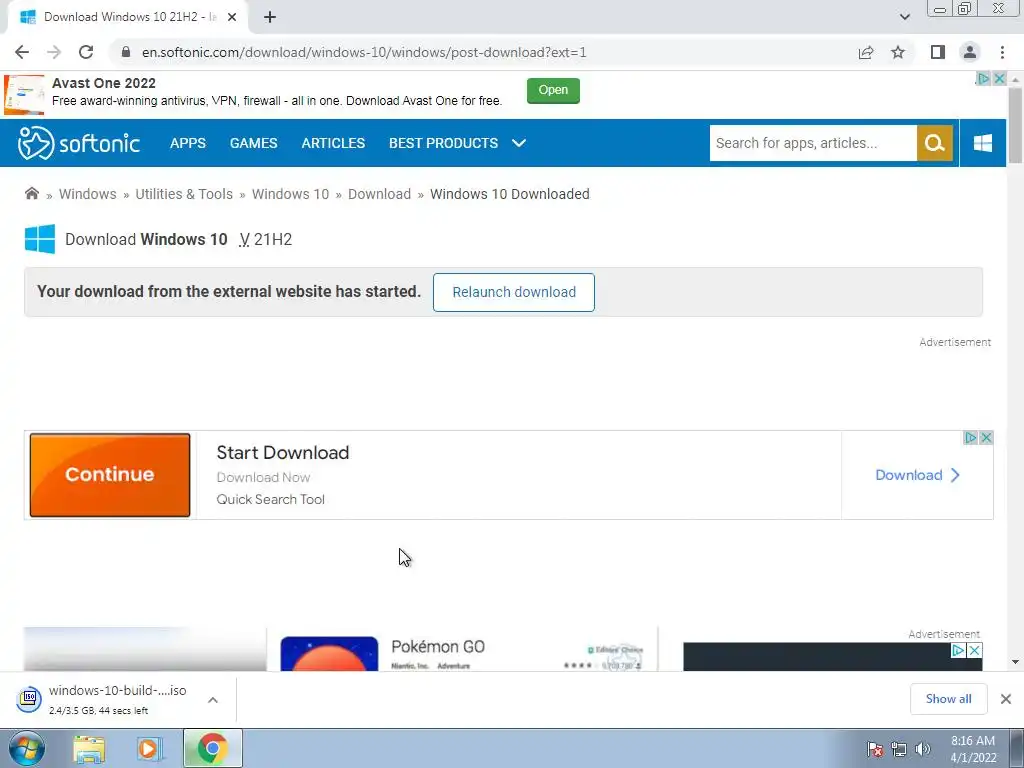
Task: Open Windows Explorer from the taskbar
Action: click(x=89, y=749)
